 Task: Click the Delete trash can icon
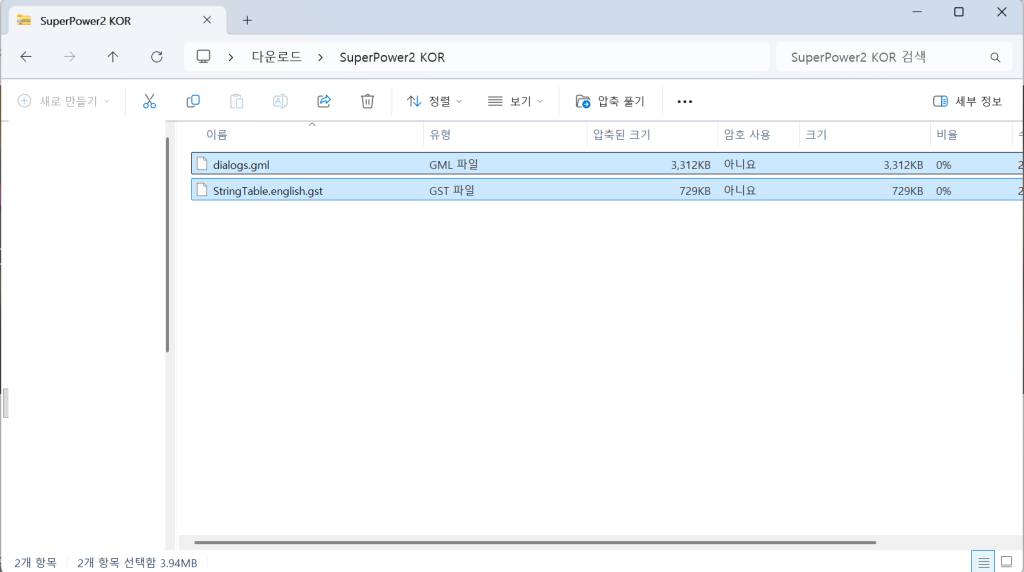[x=367, y=101]
